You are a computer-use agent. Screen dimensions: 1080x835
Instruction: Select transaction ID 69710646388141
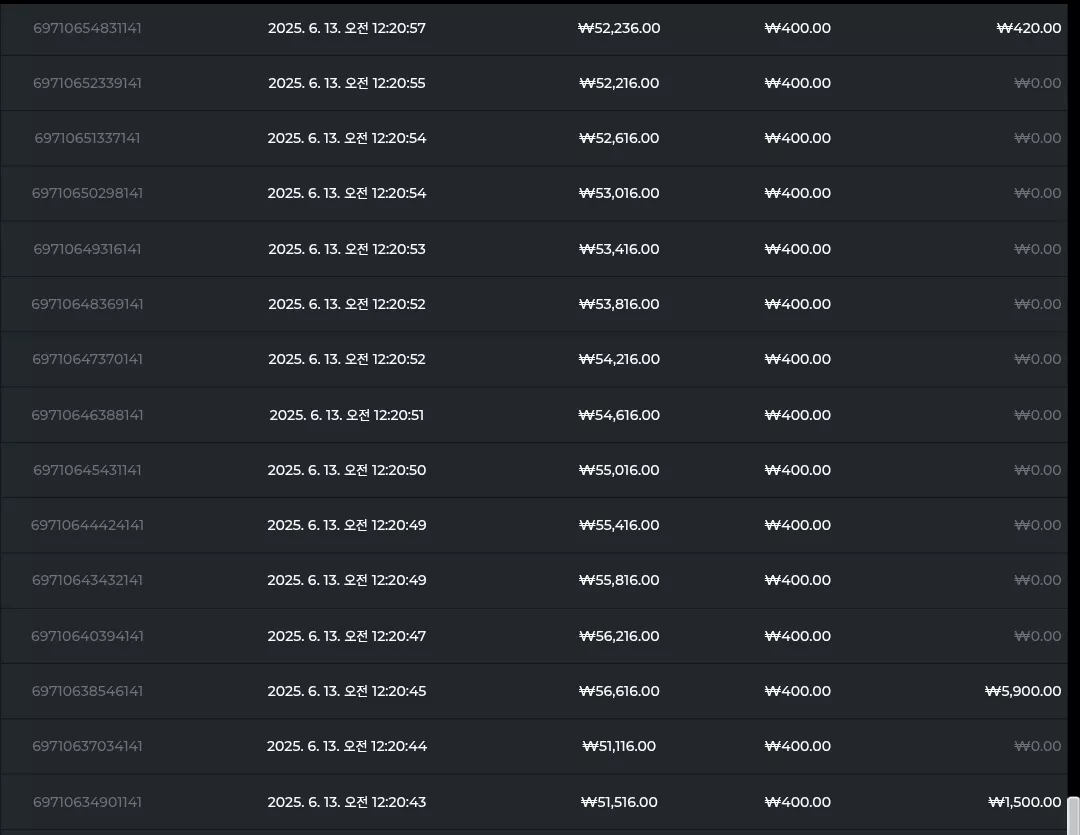pyautogui.click(x=87, y=415)
